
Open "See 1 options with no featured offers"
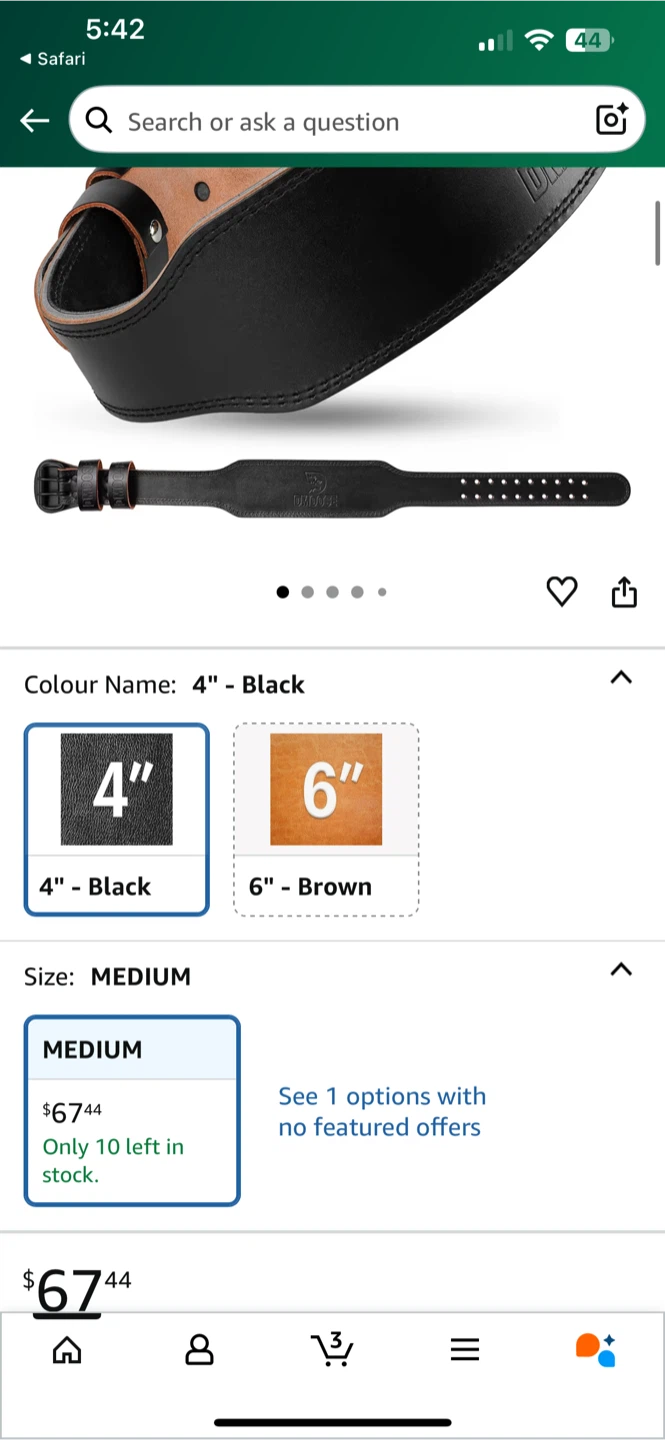tap(382, 1111)
